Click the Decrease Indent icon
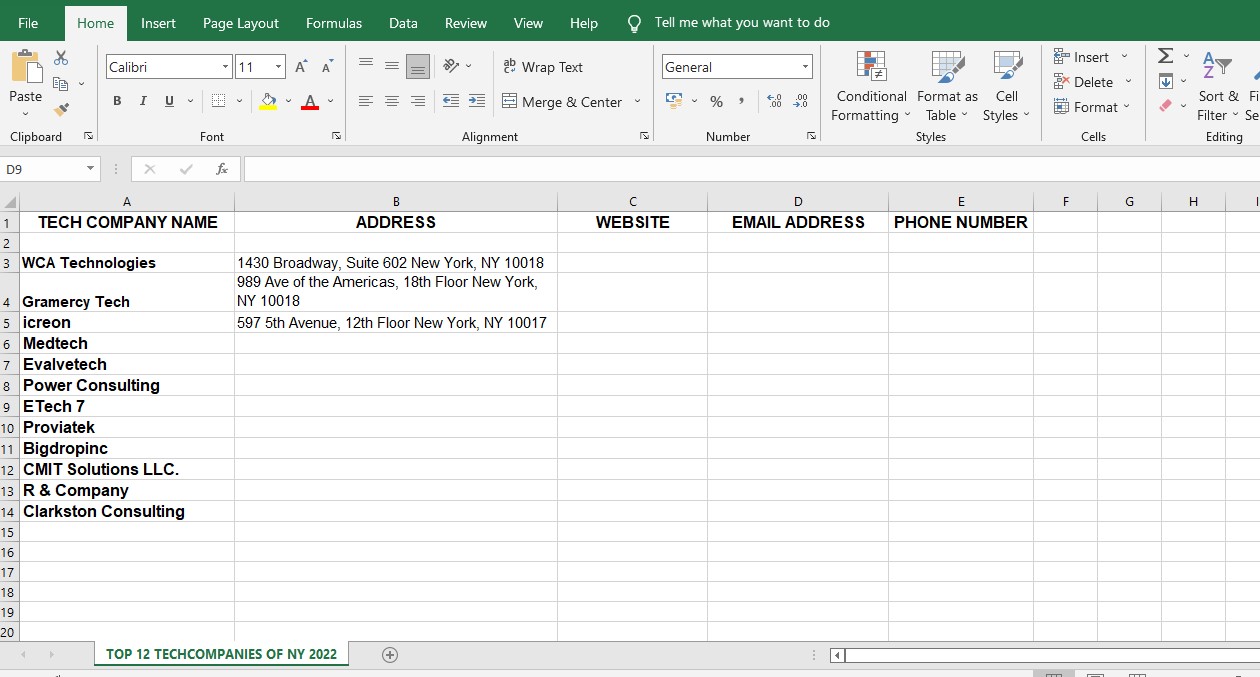Image resolution: width=1260 pixels, height=677 pixels. (451, 101)
